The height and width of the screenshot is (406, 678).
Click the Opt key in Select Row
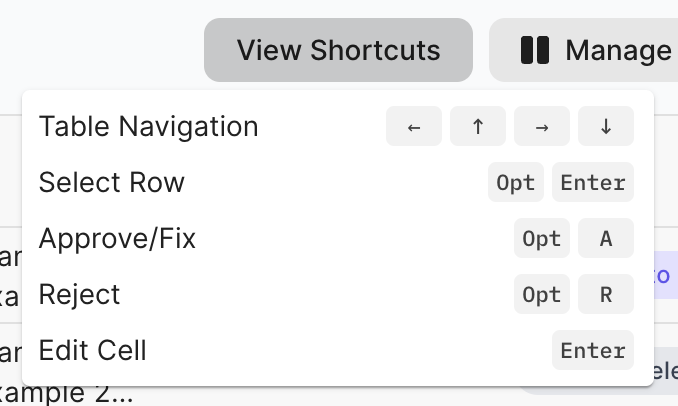(516, 183)
